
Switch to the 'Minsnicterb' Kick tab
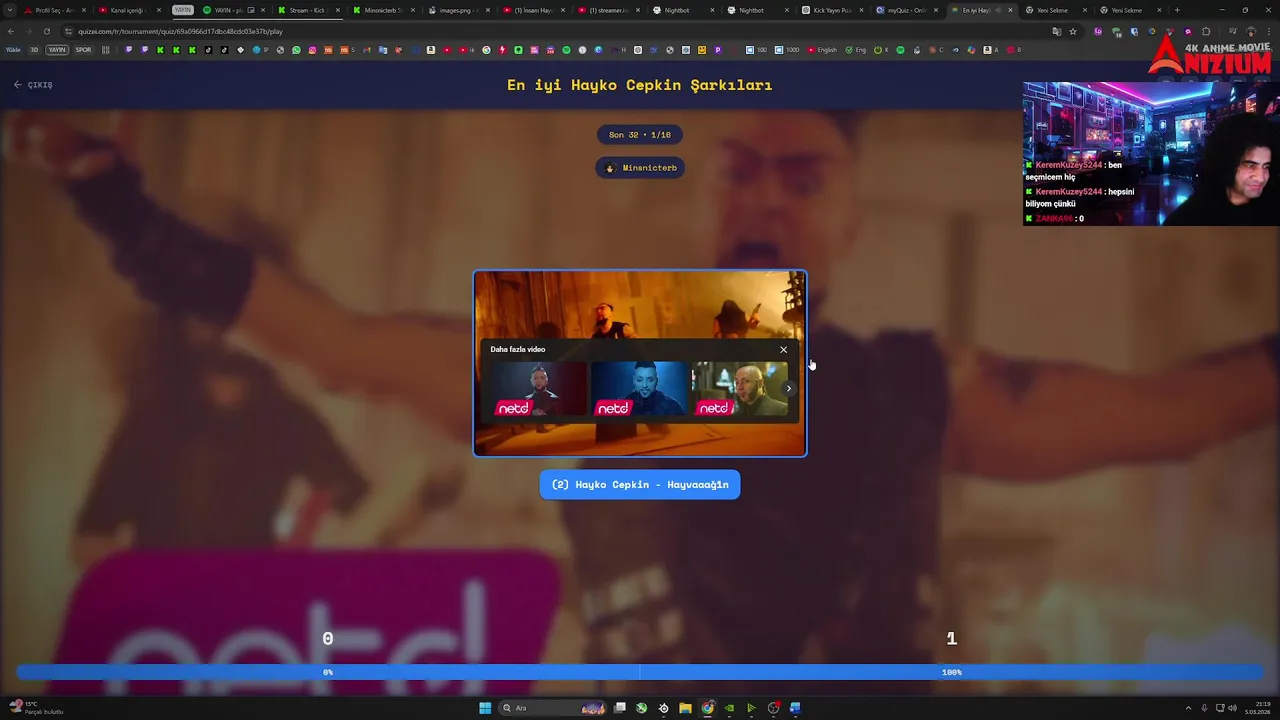coord(380,10)
